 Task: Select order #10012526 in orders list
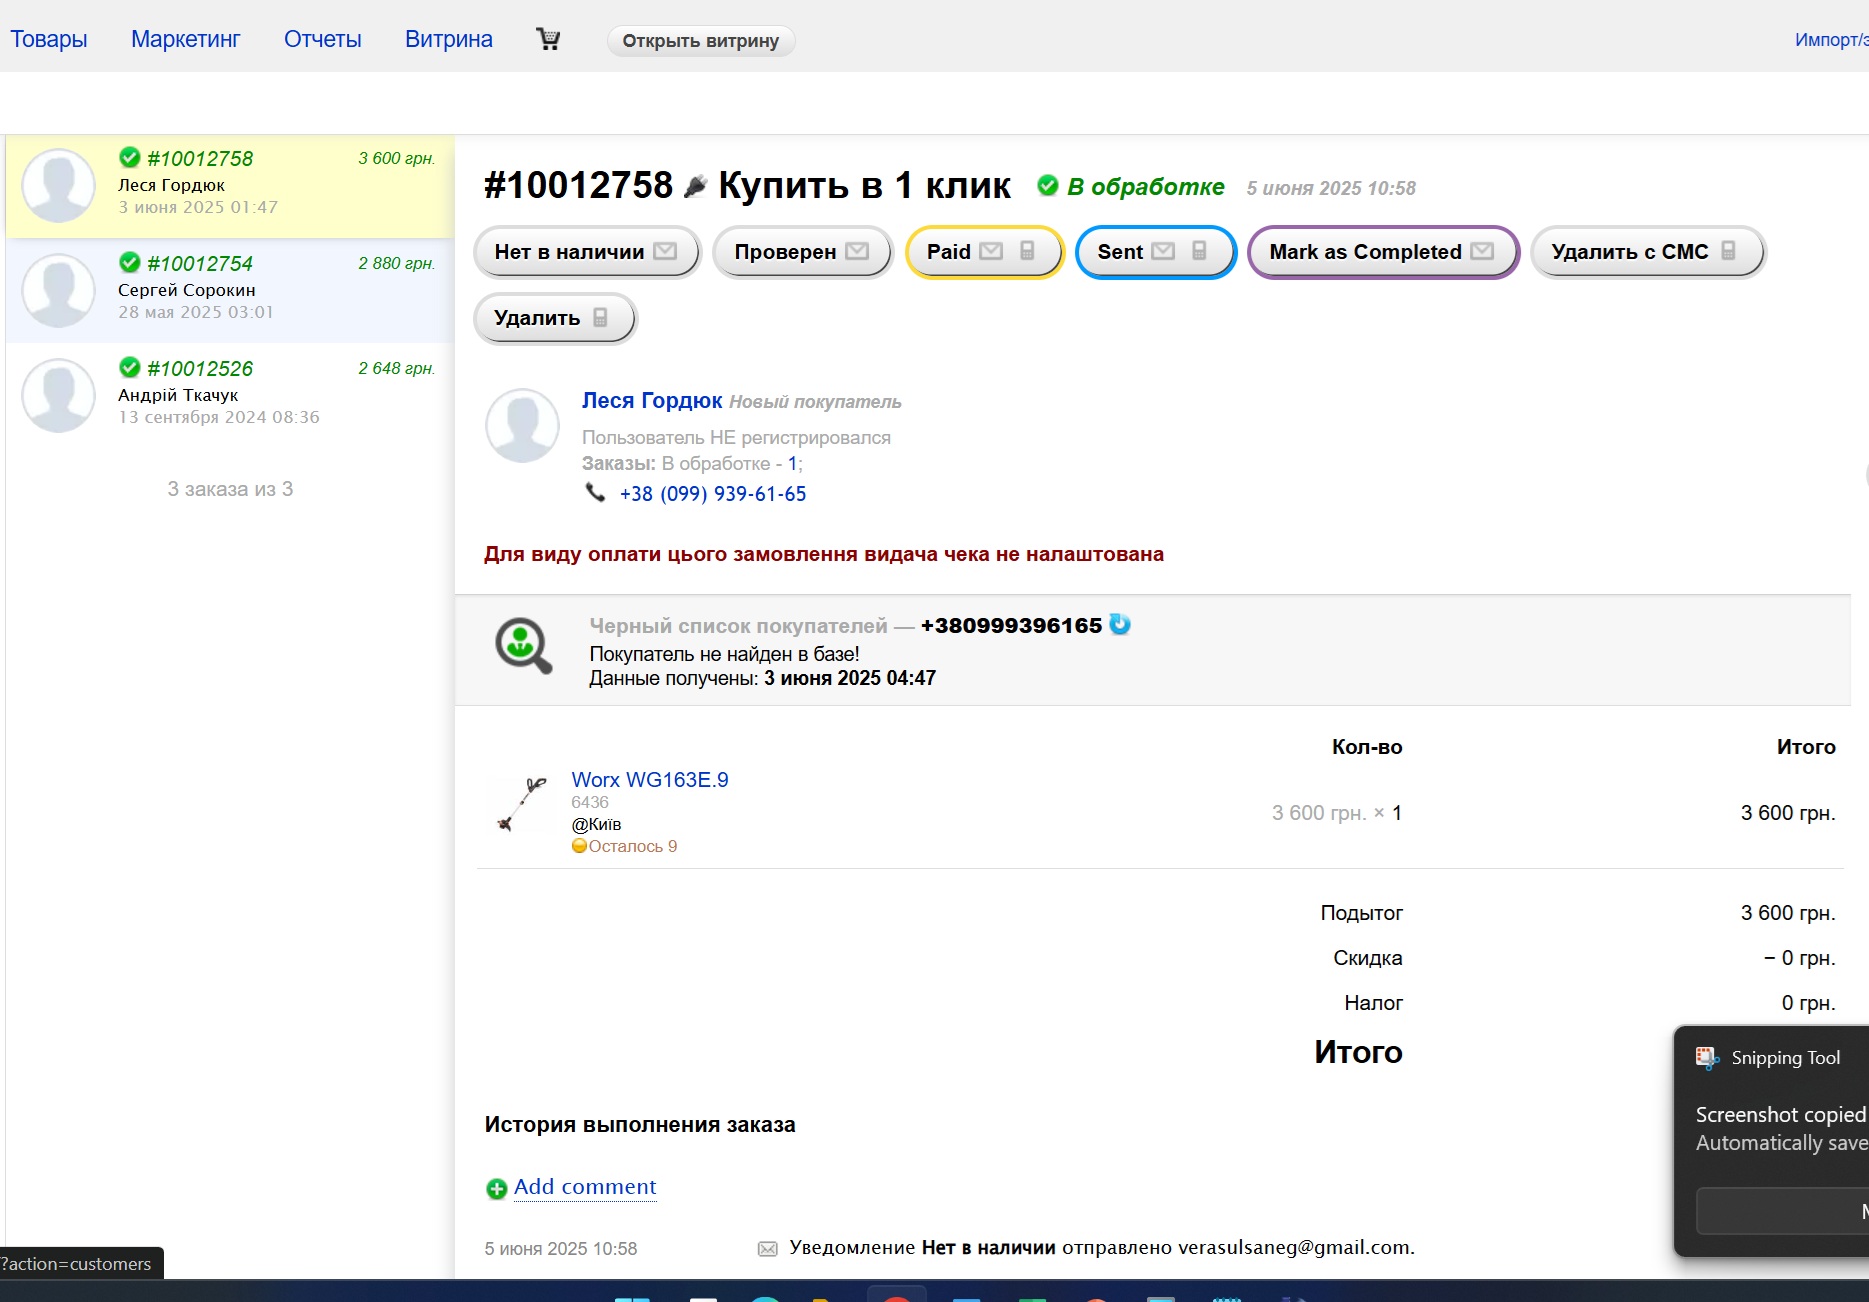230,395
